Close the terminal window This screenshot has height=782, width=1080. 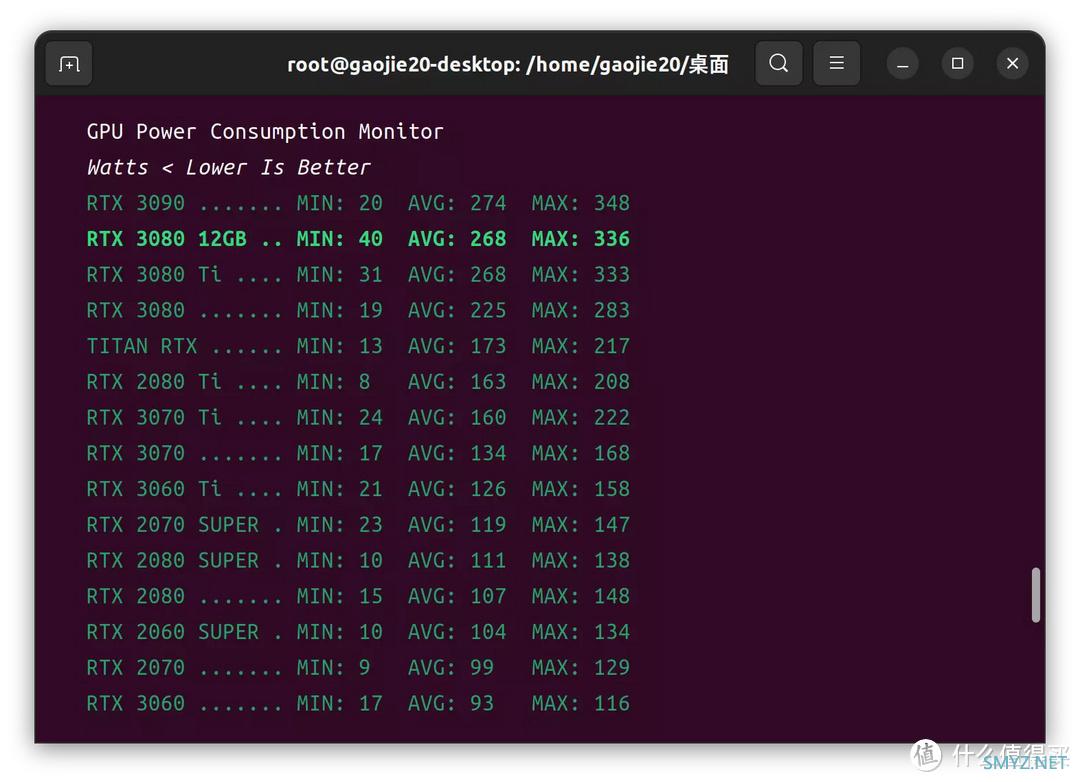(1012, 64)
